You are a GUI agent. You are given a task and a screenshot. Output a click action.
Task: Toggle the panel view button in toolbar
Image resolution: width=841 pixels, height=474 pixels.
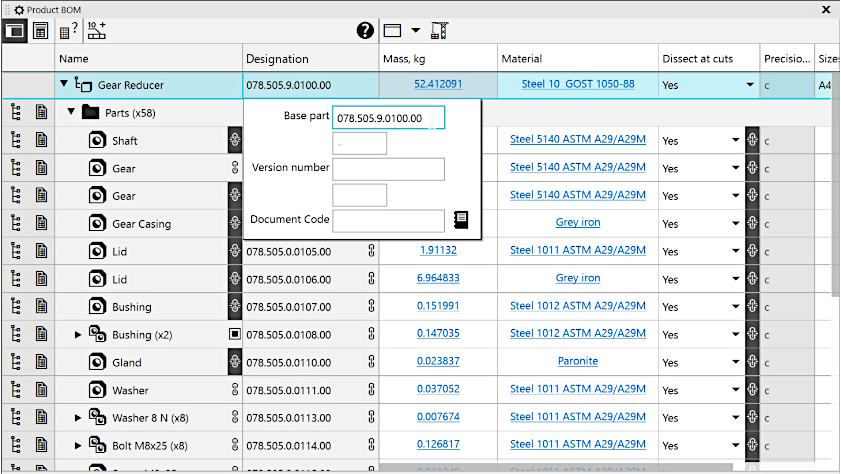coord(17,30)
